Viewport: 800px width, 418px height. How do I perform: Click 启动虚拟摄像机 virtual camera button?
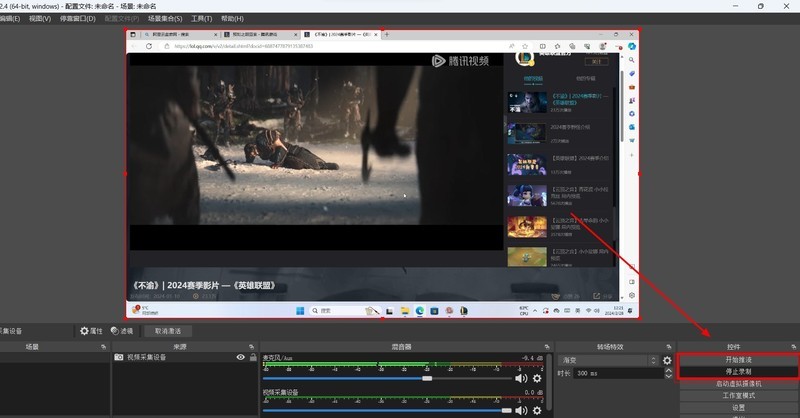pos(738,383)
